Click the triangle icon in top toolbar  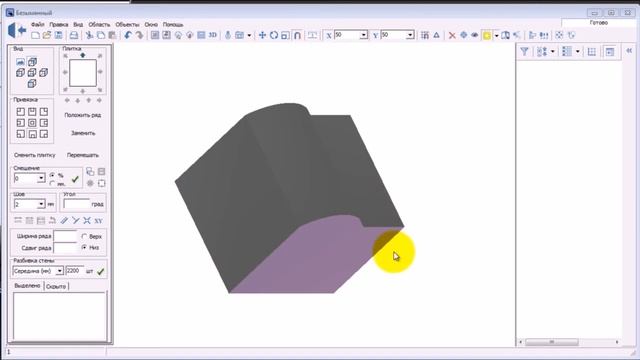[x=436, y=36]
